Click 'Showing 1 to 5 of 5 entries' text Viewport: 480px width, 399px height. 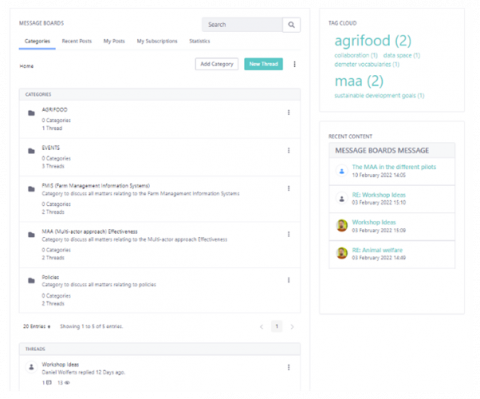pos(92,326)
